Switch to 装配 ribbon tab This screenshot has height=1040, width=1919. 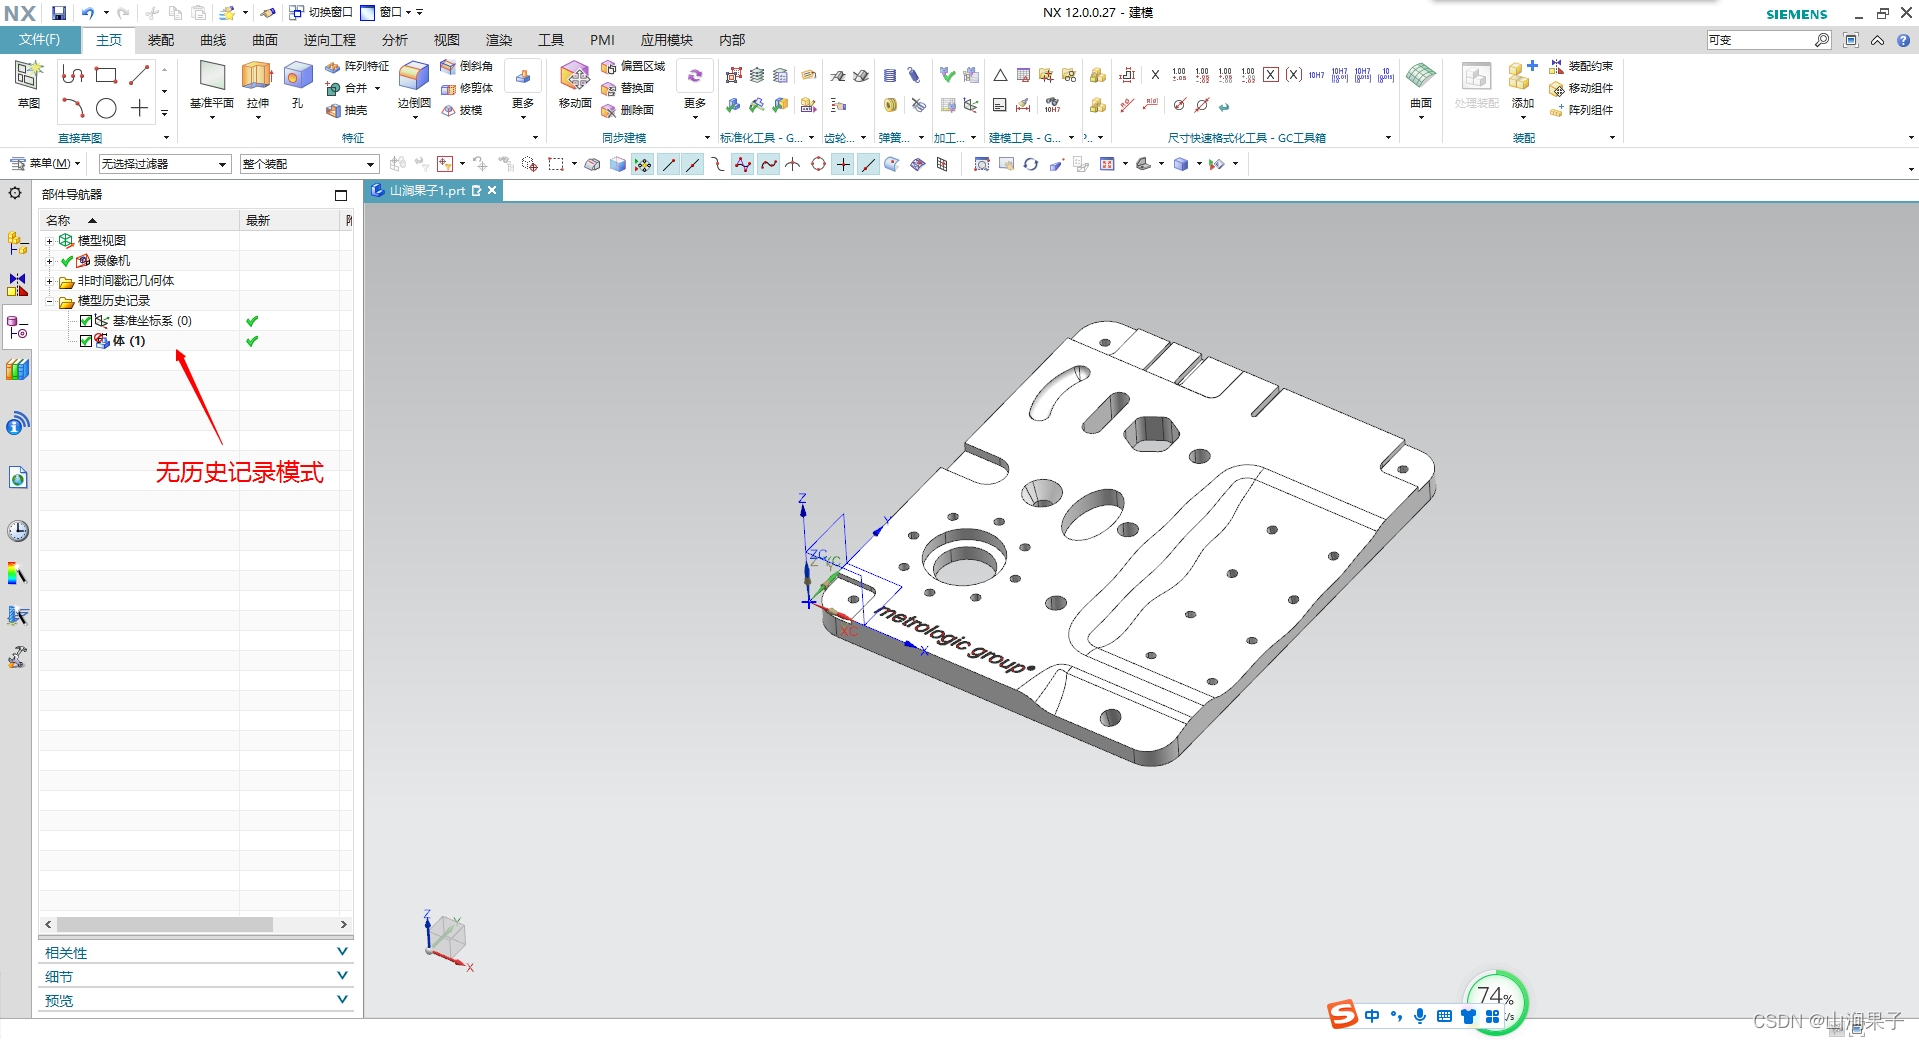tap(161, 40)
